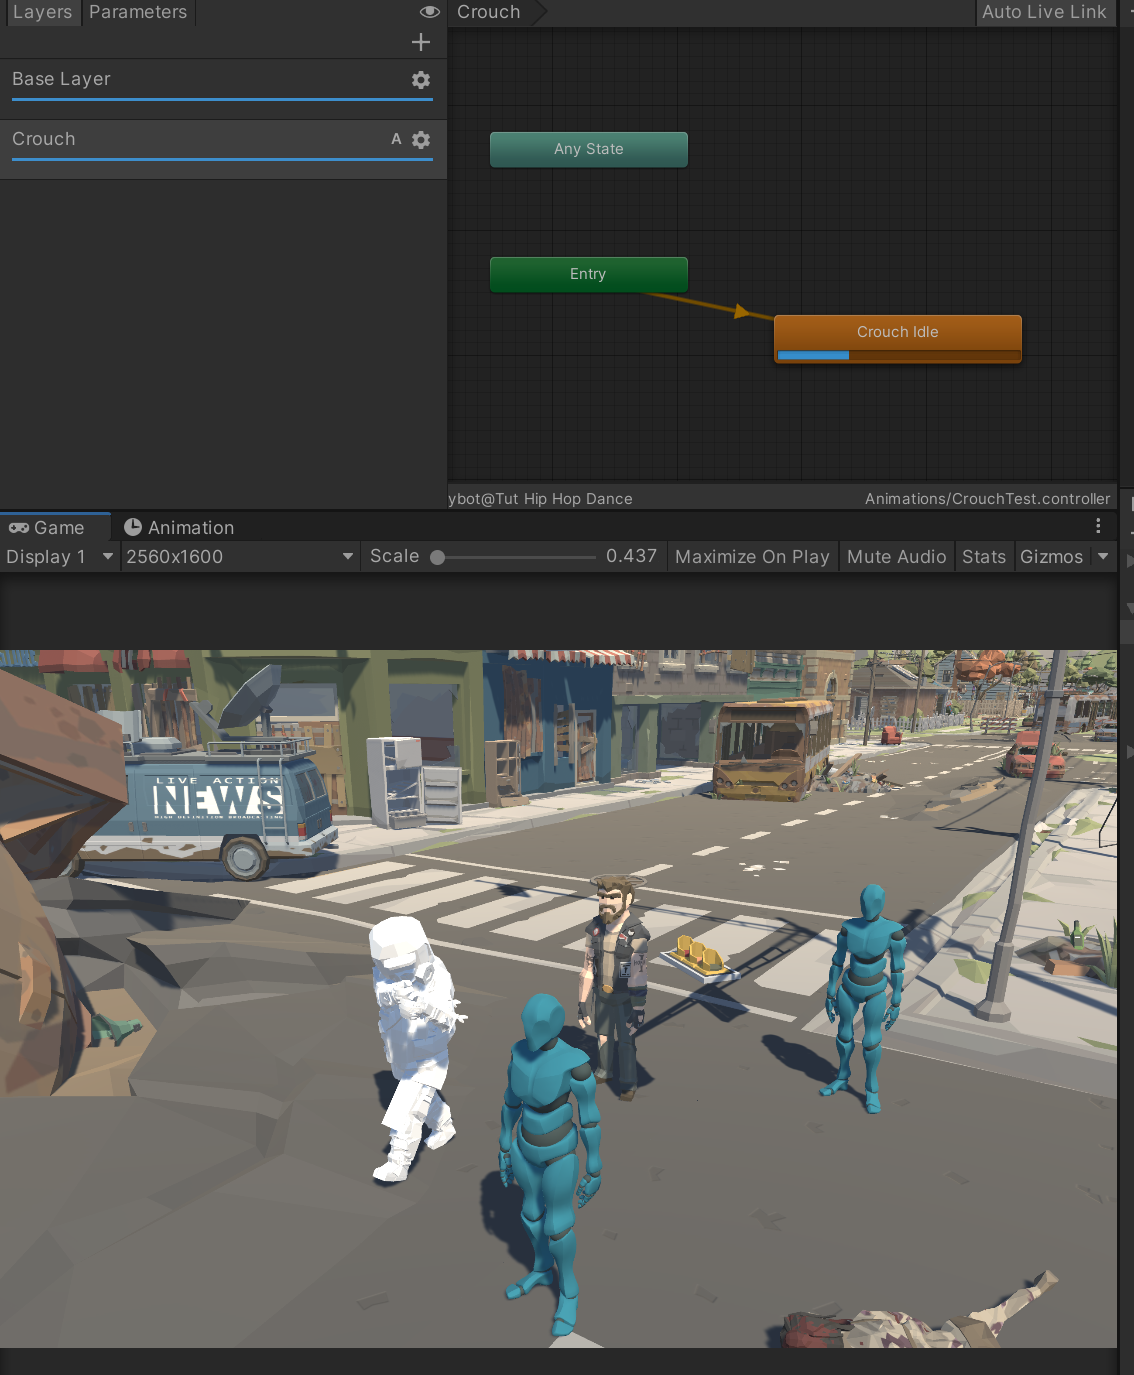Toggle Gizmos in Game view
Viewport: 1134px width, 1375px height.
click(1051, 557)
